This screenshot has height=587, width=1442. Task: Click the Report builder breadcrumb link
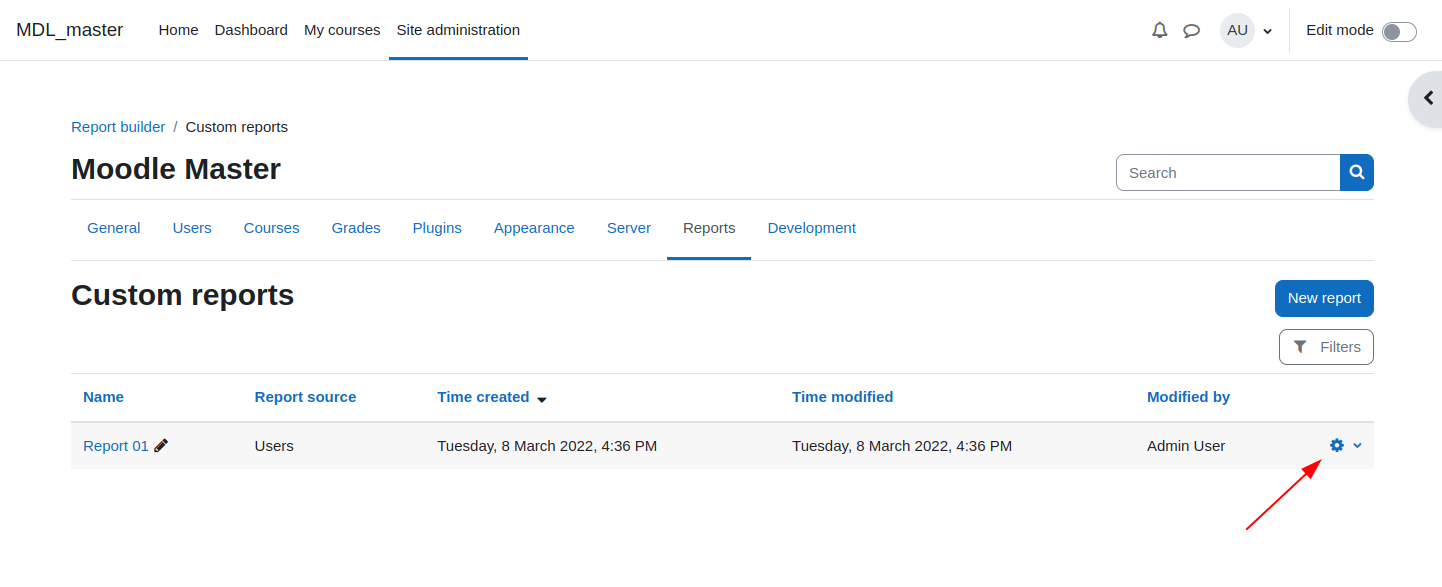(x=118, y=127)
